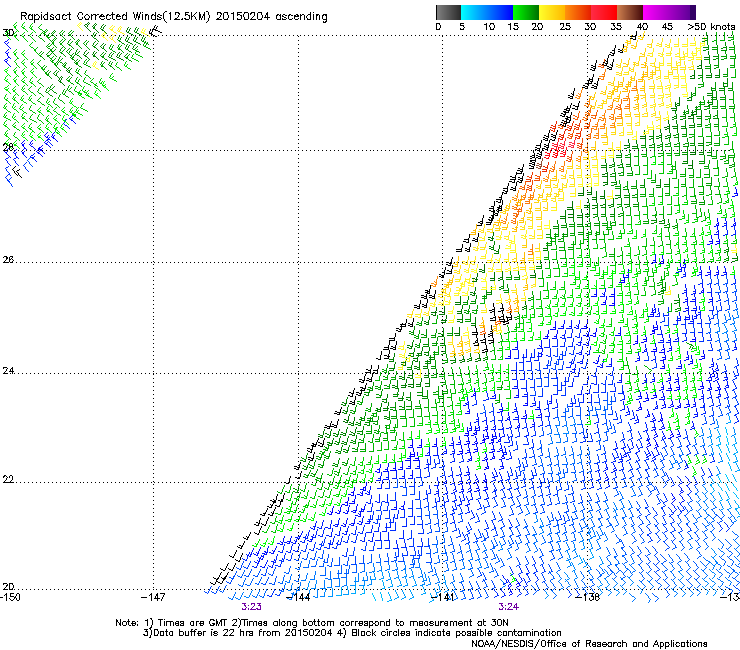Image resolution: width=740 pixels, height=650 pixels.
Task: Click the '3:23' time label
Action: tap(251, 607)
